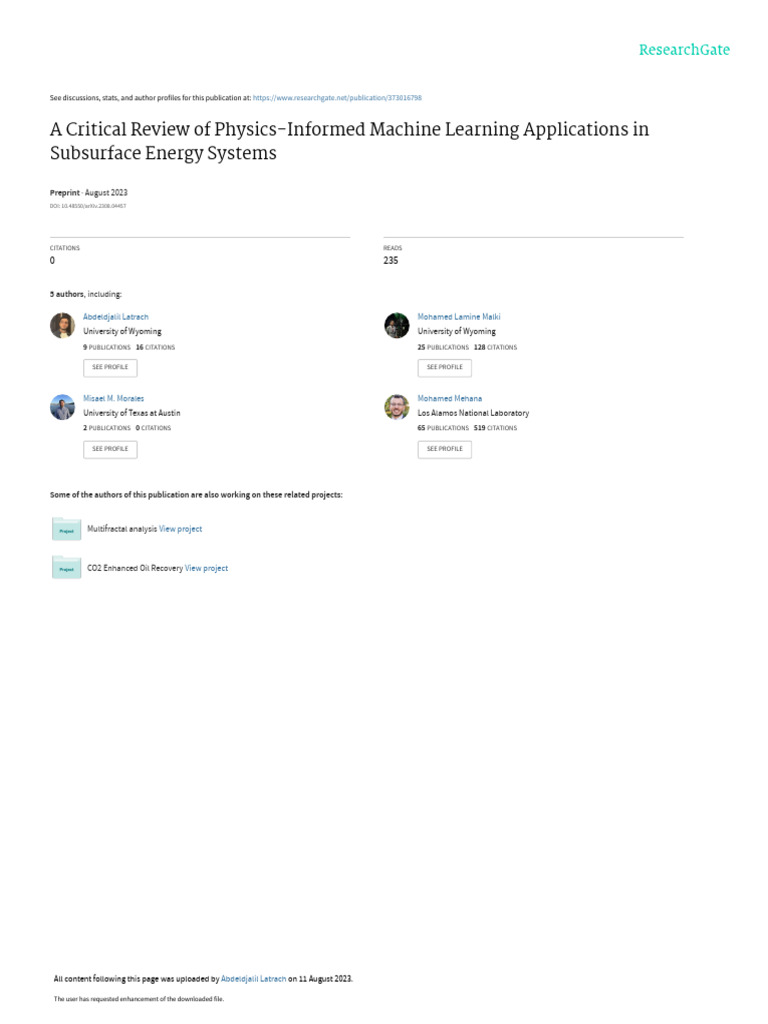
Task: Click Misael M. Morales's profile photo
Action: (63, 407)
